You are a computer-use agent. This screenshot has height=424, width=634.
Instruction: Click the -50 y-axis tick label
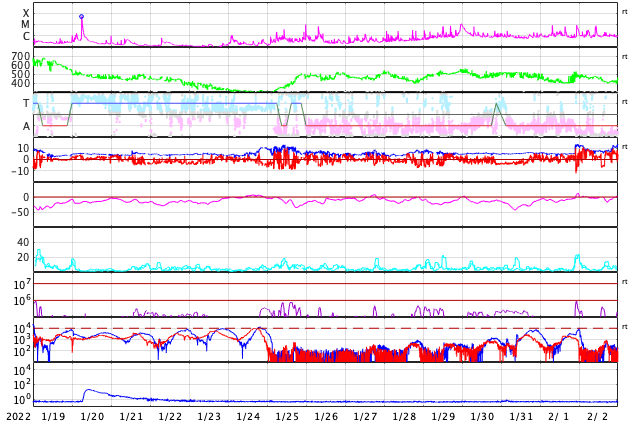pyautogui.click(x=20, y=212)
